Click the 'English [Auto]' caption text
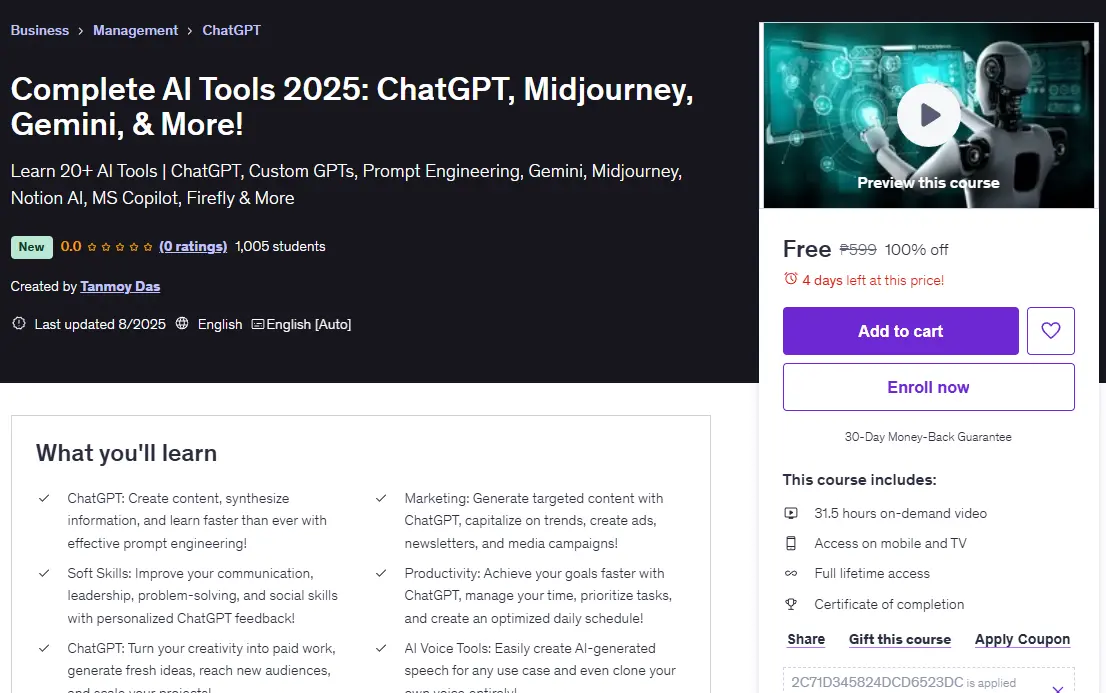Image resolution: width=1106 pixels, height=693 pixels. pyautogui.click(x=308, y=324)
